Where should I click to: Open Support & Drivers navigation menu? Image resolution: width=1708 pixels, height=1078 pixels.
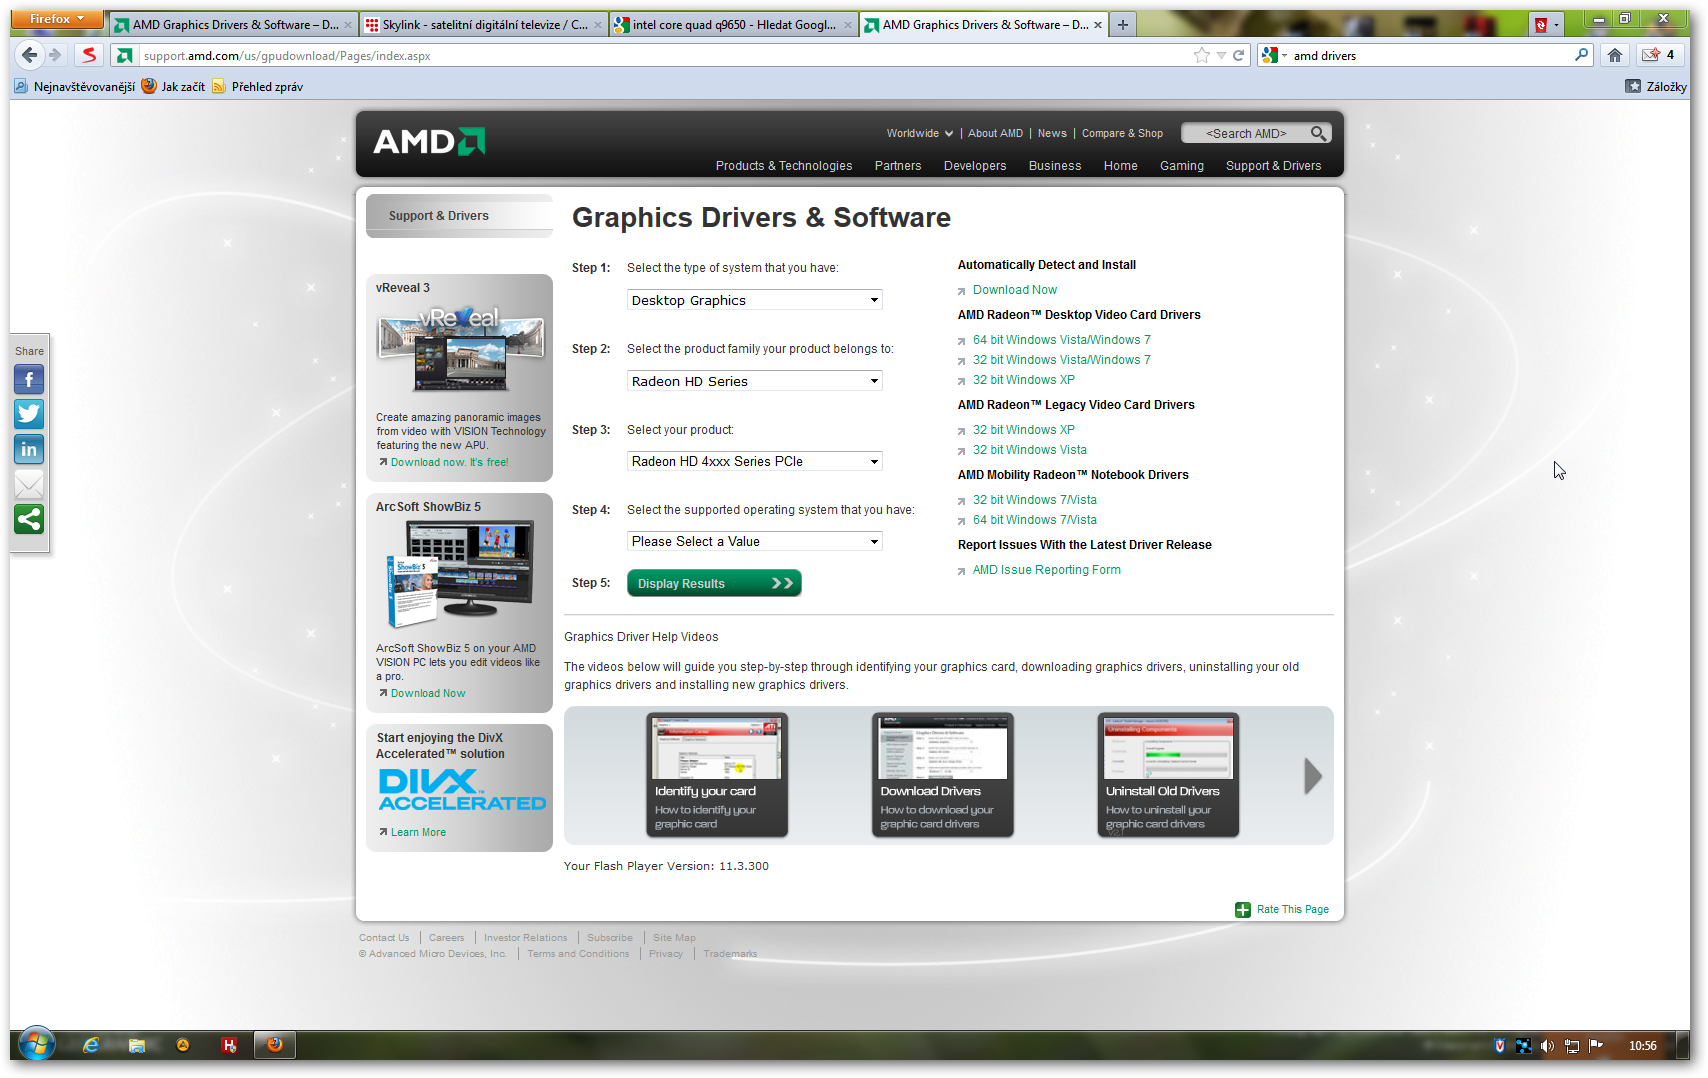coord(1273,166)
